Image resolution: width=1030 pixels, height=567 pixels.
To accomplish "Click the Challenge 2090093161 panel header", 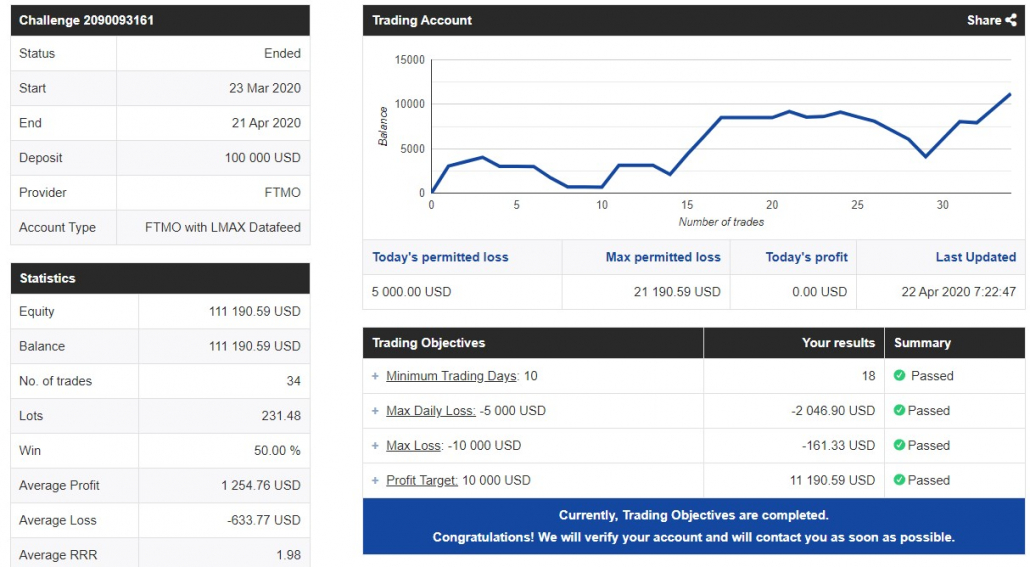I will point(160,20).
